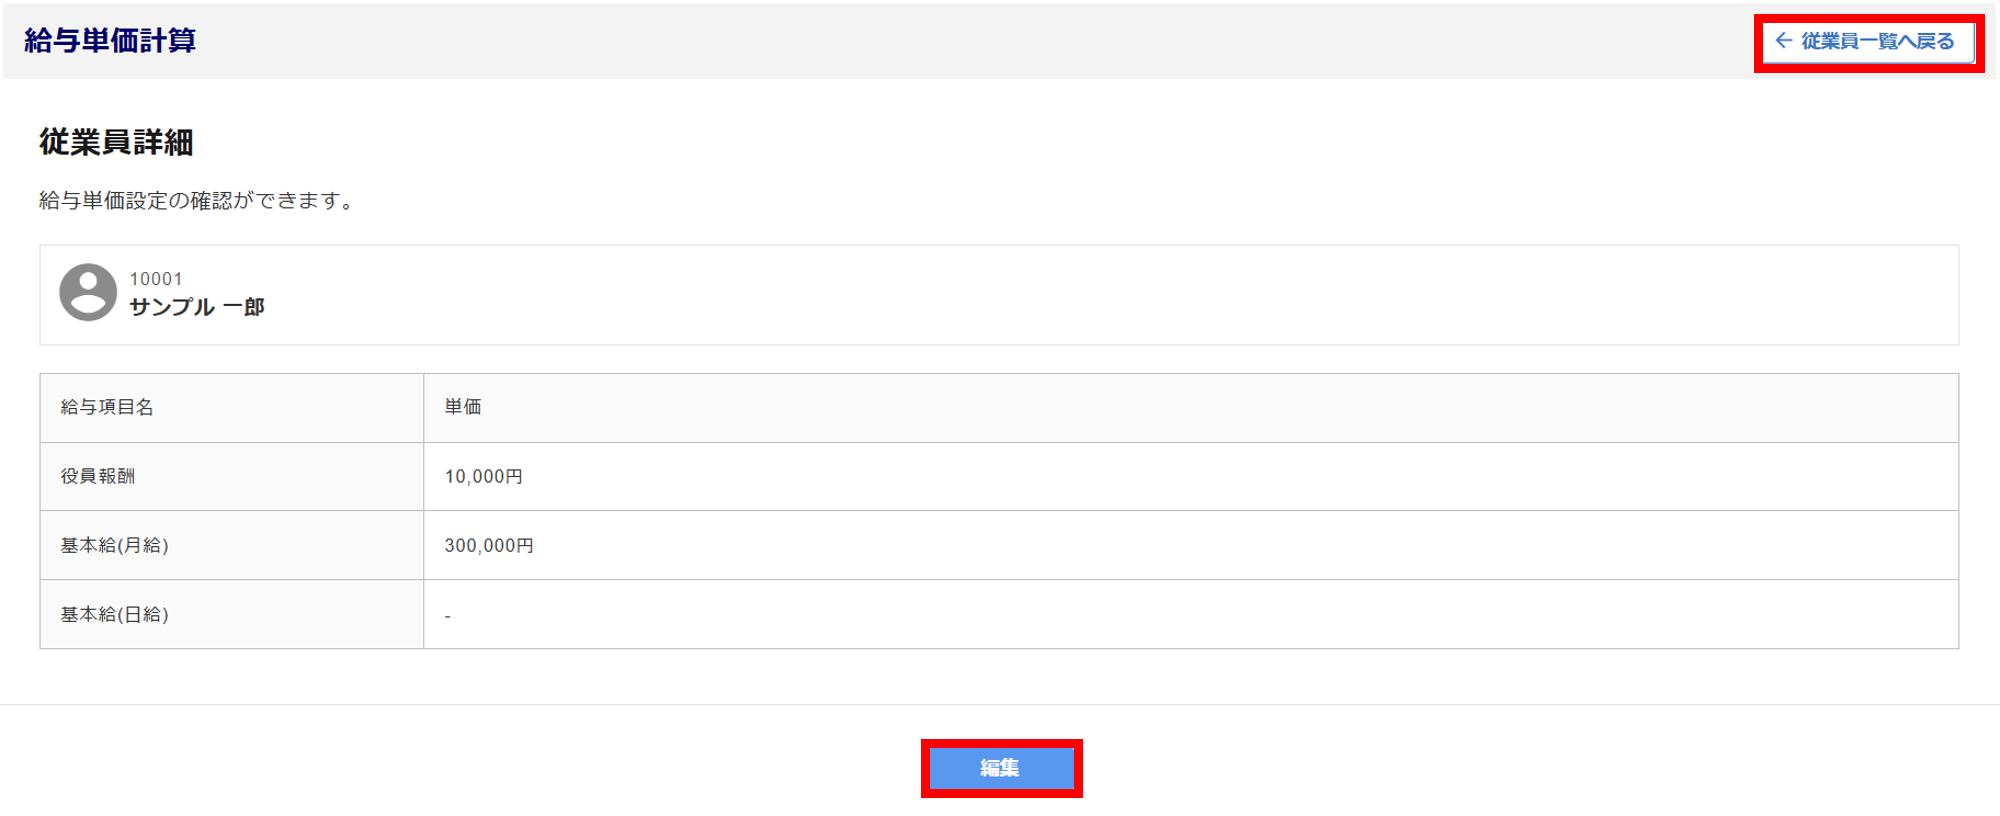
Task: Click the empty dash value for 基本給(日給)
Action: [448, 616]
